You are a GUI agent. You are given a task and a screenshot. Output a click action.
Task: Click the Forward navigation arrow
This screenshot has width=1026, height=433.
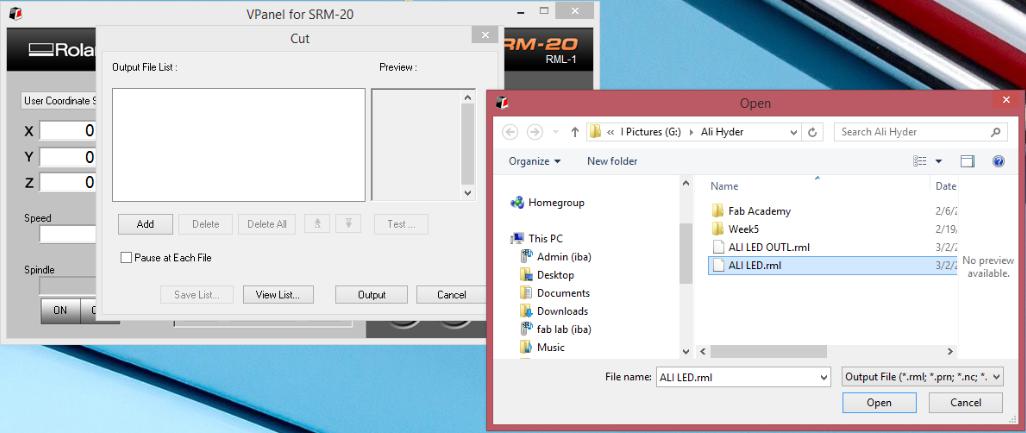pos(535,132)
